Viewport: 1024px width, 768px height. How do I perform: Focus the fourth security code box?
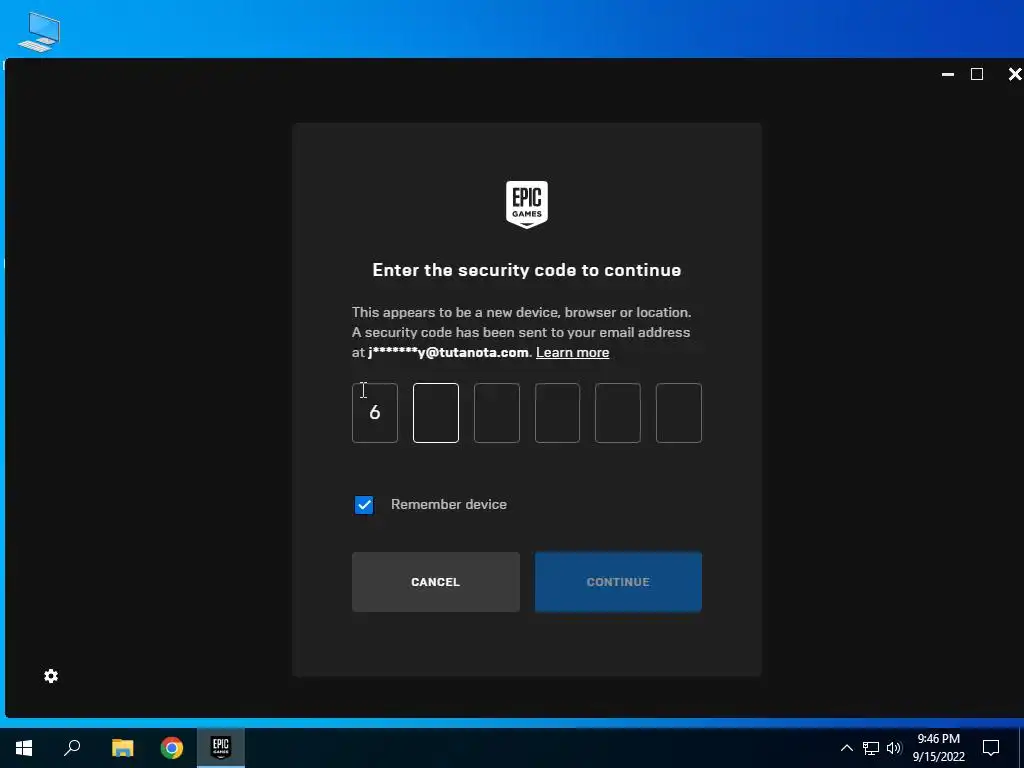point(557,413)
